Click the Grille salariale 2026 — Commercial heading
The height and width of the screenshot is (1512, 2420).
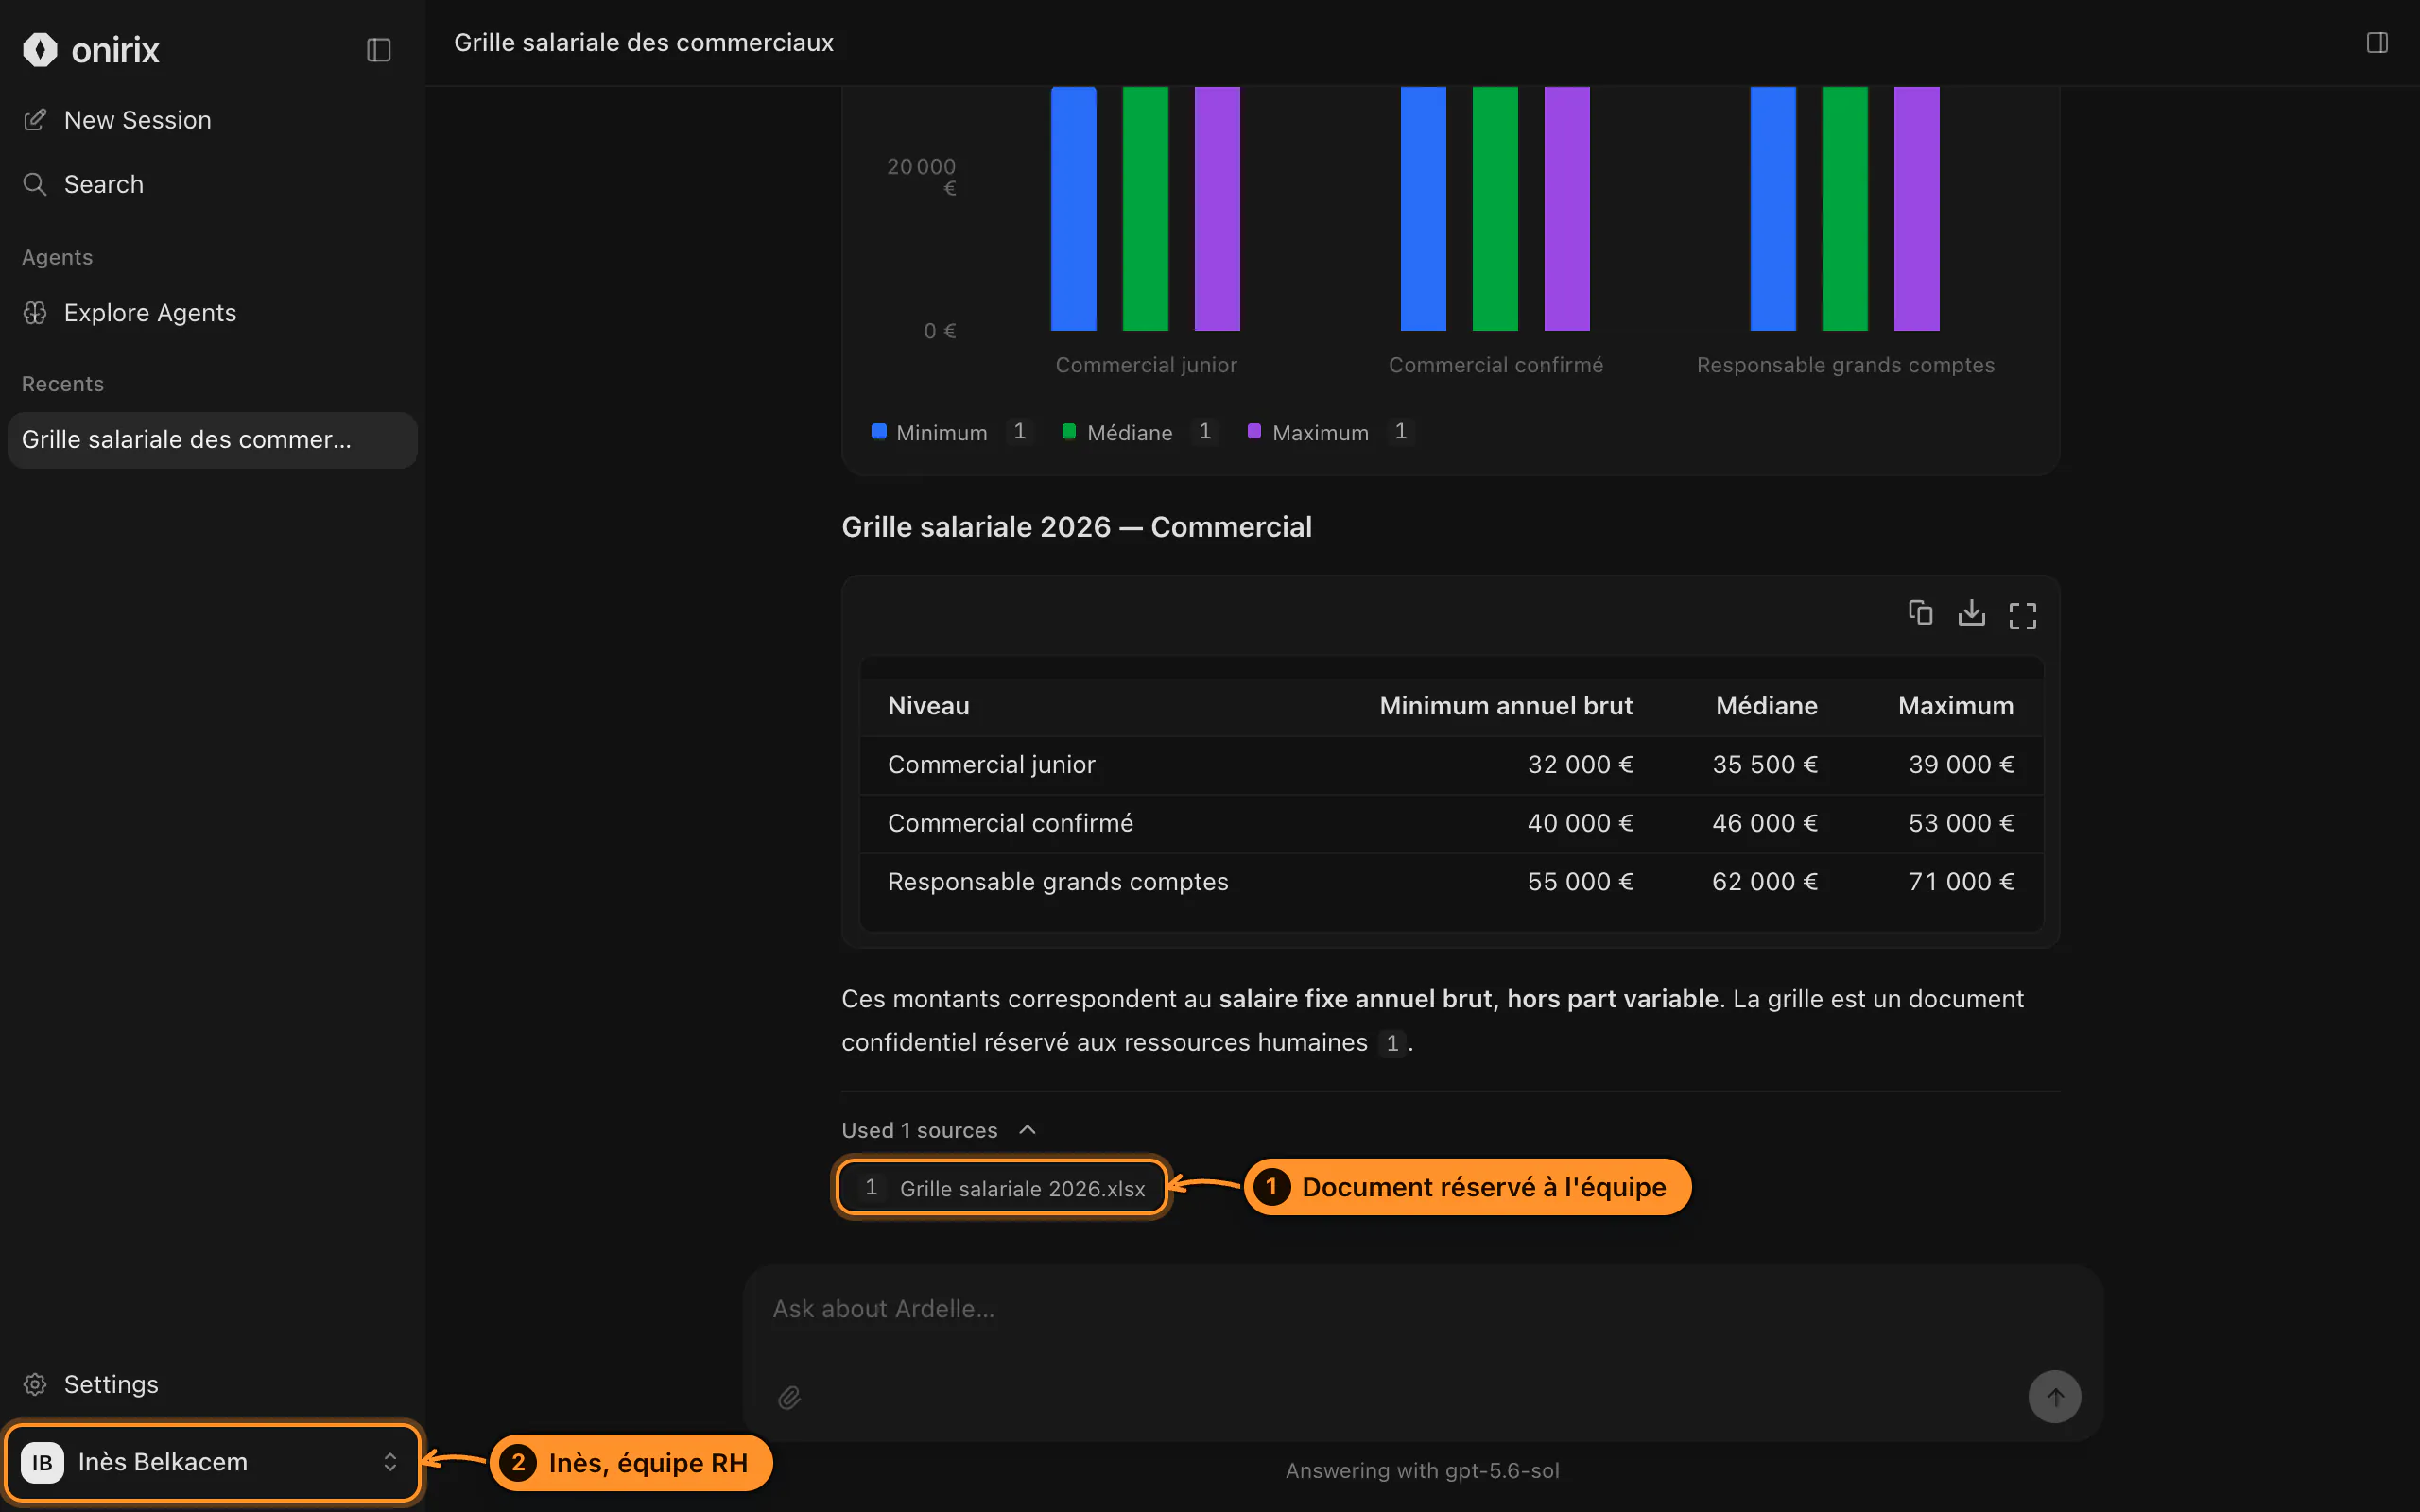pos(1076,527)
